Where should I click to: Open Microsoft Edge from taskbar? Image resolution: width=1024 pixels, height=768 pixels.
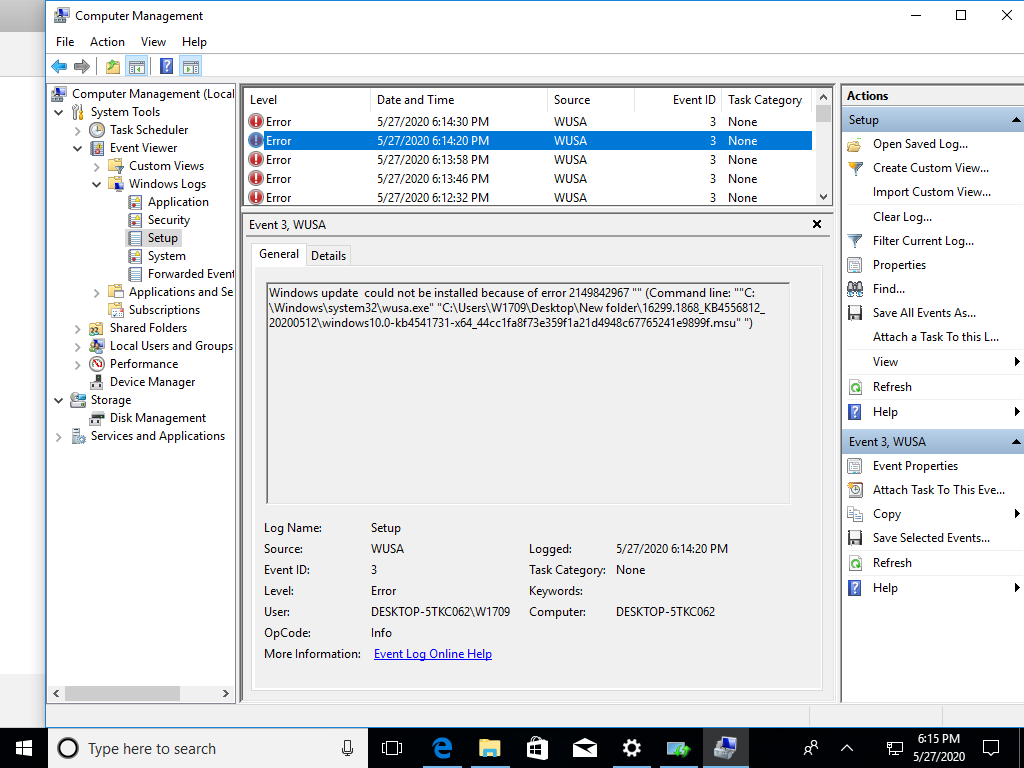[443, 748]
